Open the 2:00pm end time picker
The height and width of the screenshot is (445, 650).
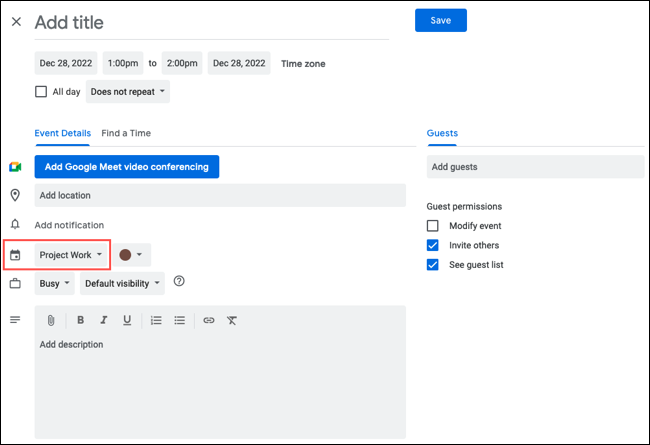coord(182,63)
